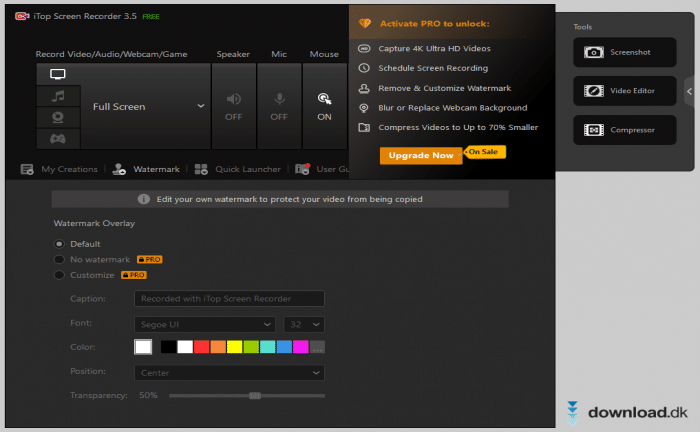Click the On Sale tag

[x=484, y=152]
